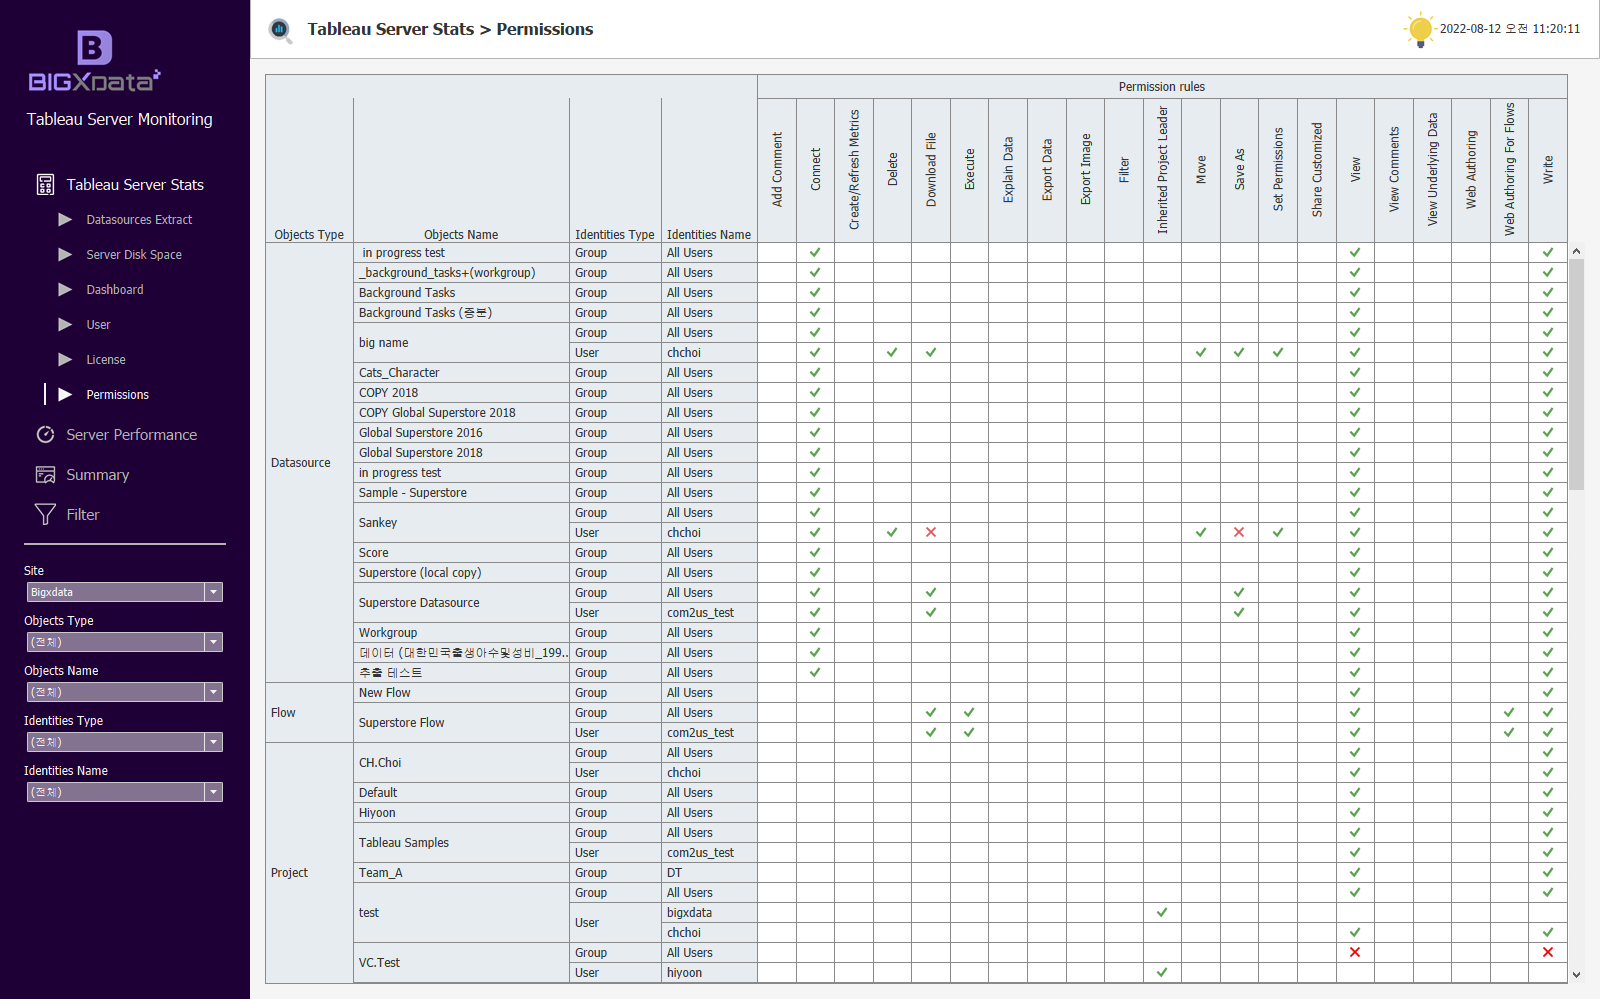The width and height of the screenshot is (1600, 999).
Task: Click the Filter funnel icon
Action: click(45, 514)
